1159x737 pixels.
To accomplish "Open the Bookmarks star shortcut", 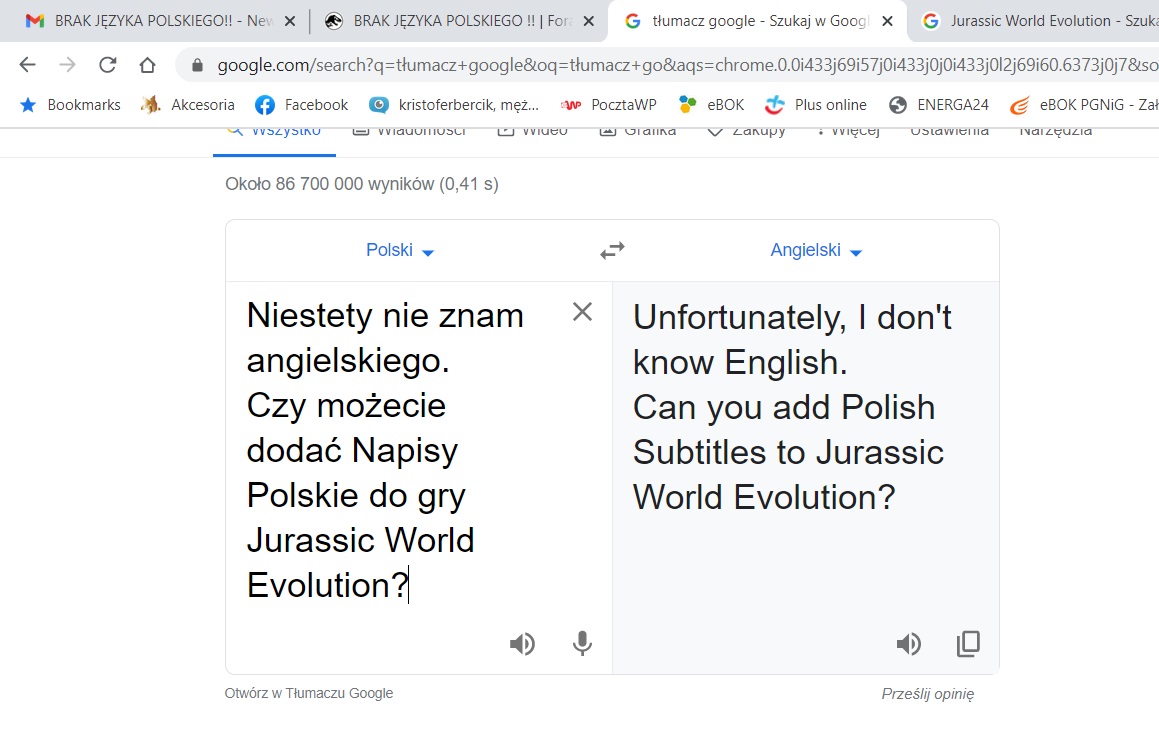I will (70, 105).
